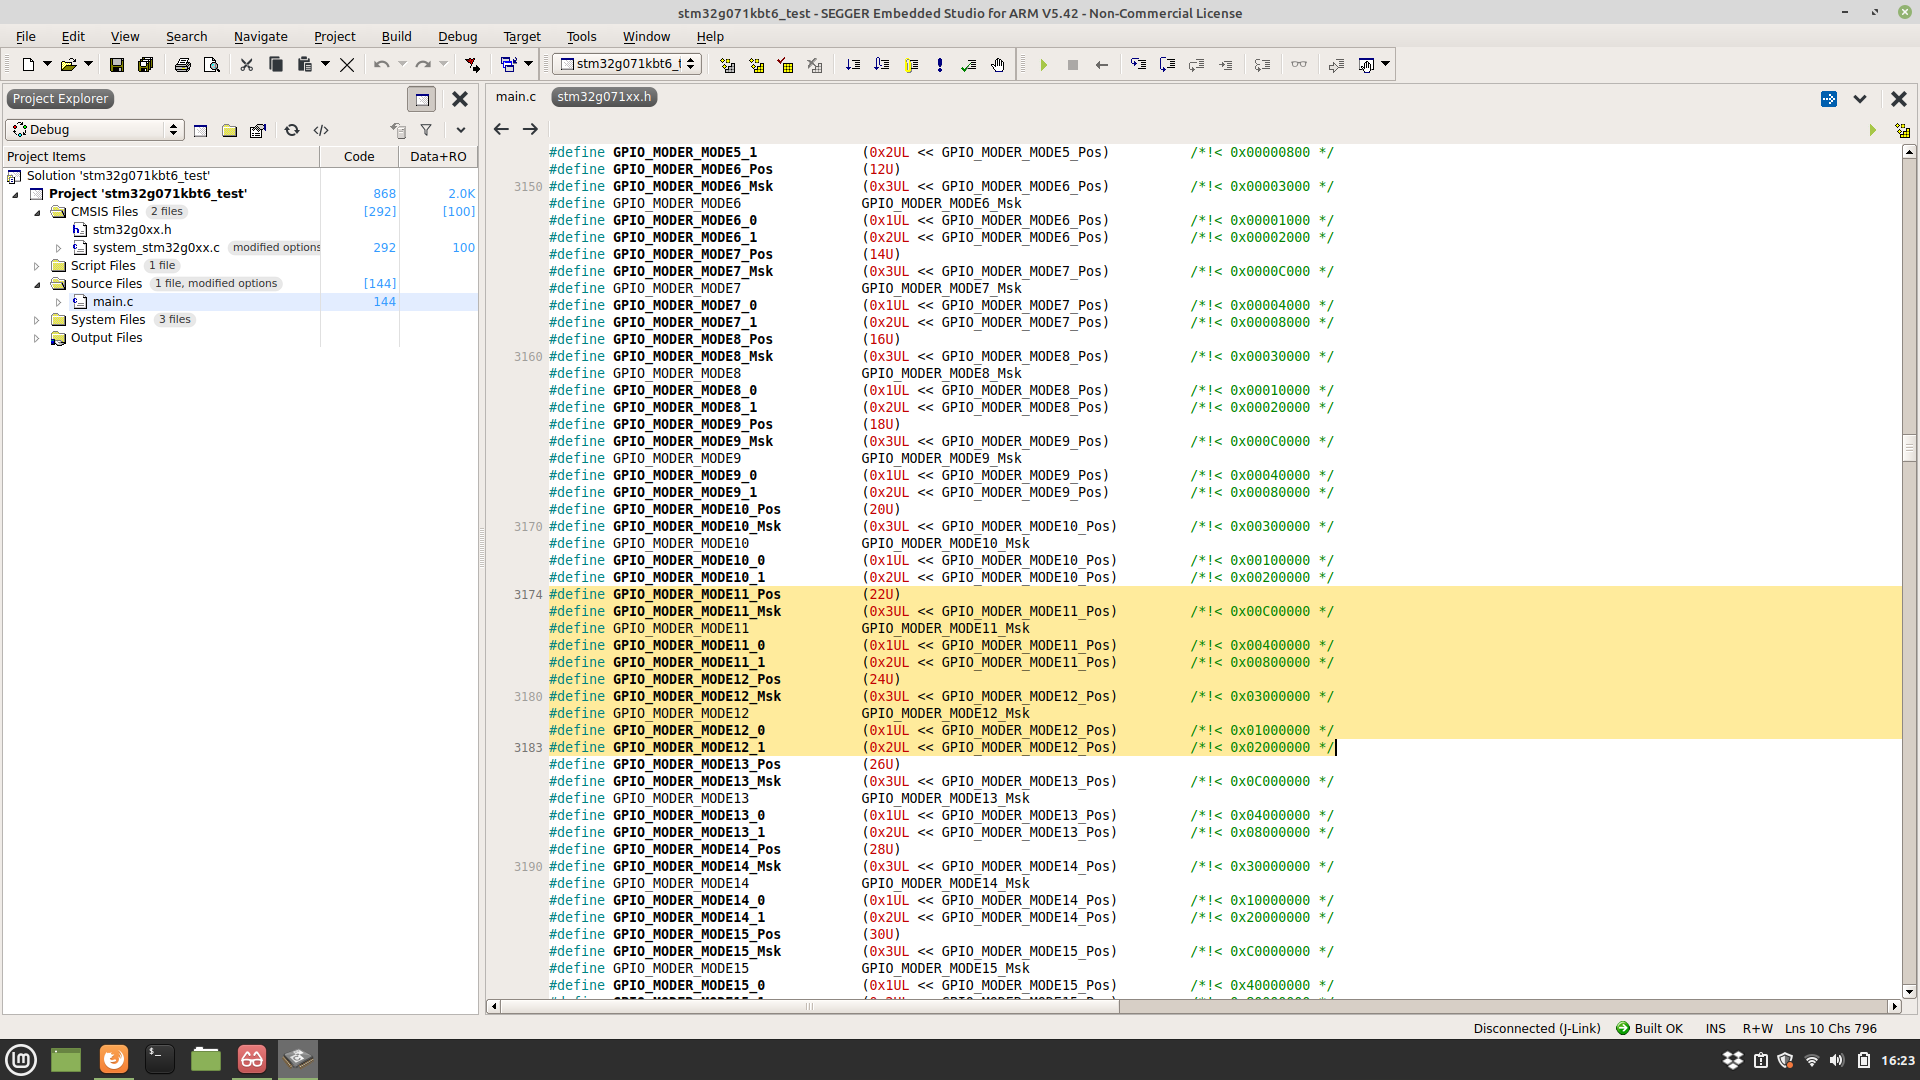Click the navigate back arrow in editor
The height and width of the screenshot is (1080, 1920).
click(501, 129)
